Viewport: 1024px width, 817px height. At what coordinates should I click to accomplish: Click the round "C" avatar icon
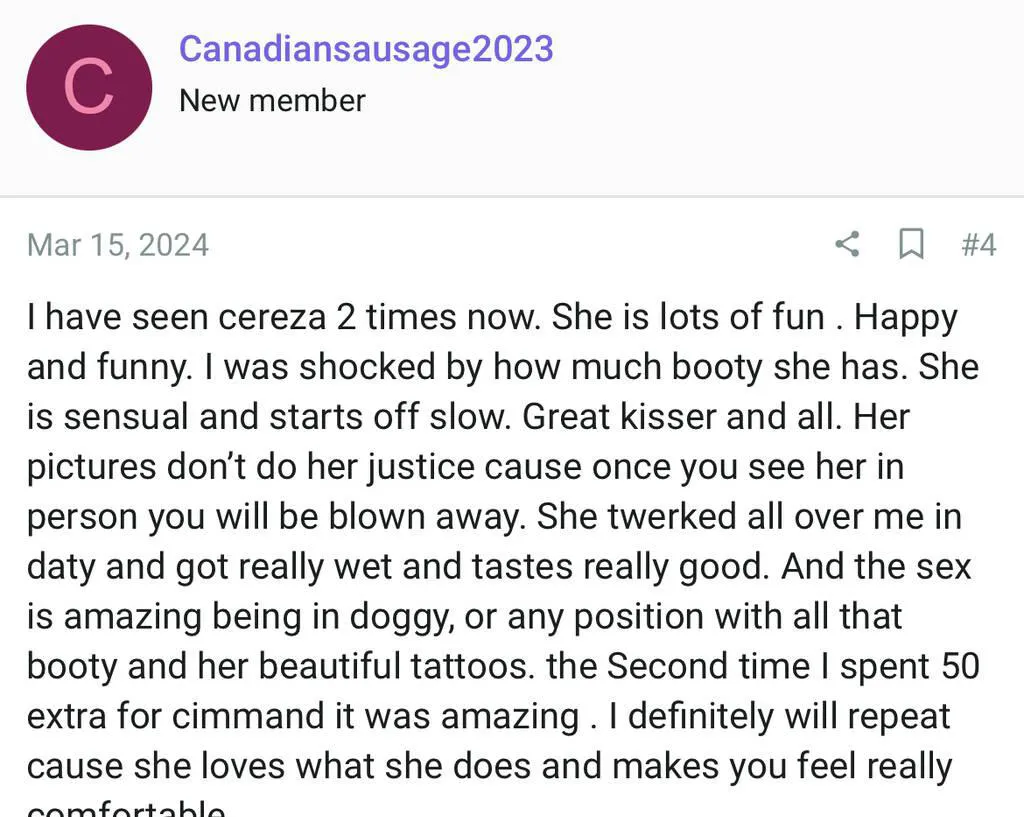(89, 88)
